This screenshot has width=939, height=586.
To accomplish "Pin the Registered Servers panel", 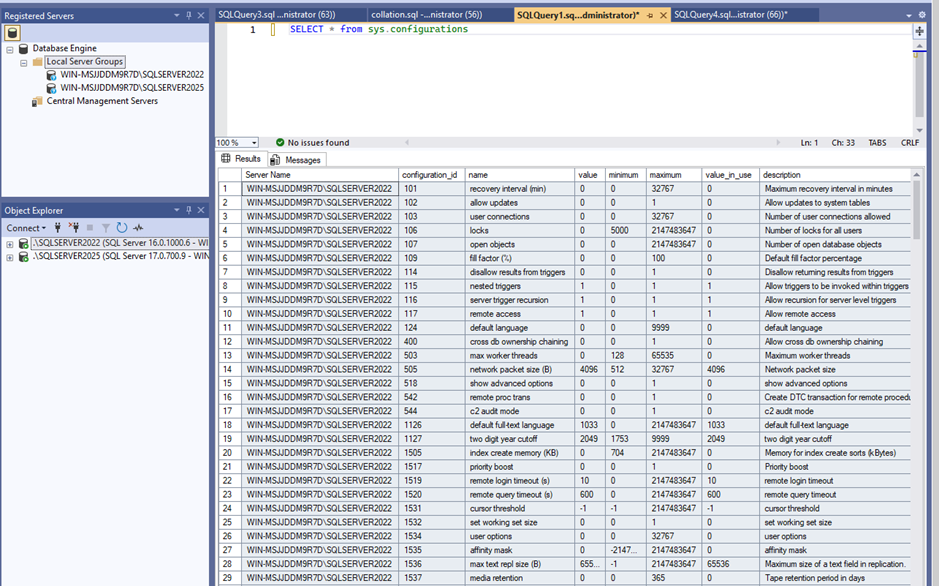I will point(189,16).
